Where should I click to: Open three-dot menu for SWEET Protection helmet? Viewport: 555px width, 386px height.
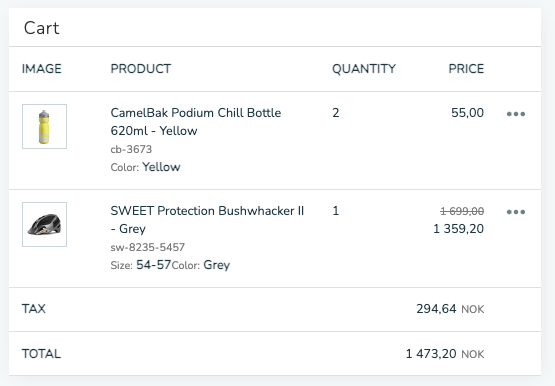tap(516, 212)
